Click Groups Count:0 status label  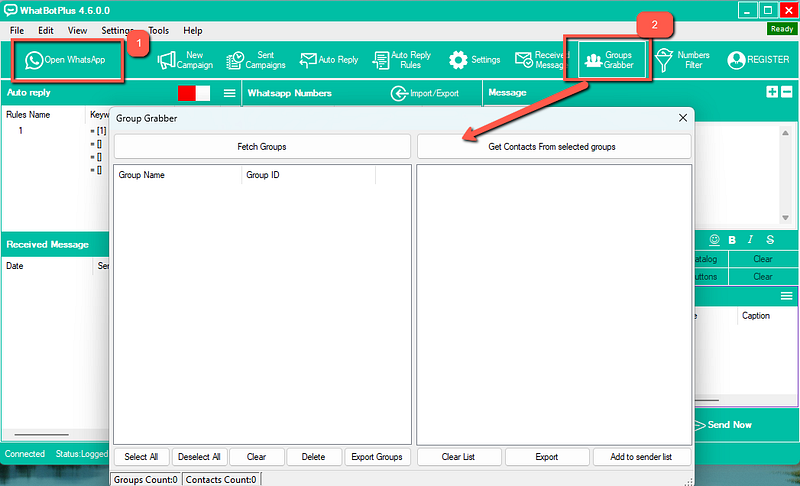pyautogui.click(x=145, y=479)
